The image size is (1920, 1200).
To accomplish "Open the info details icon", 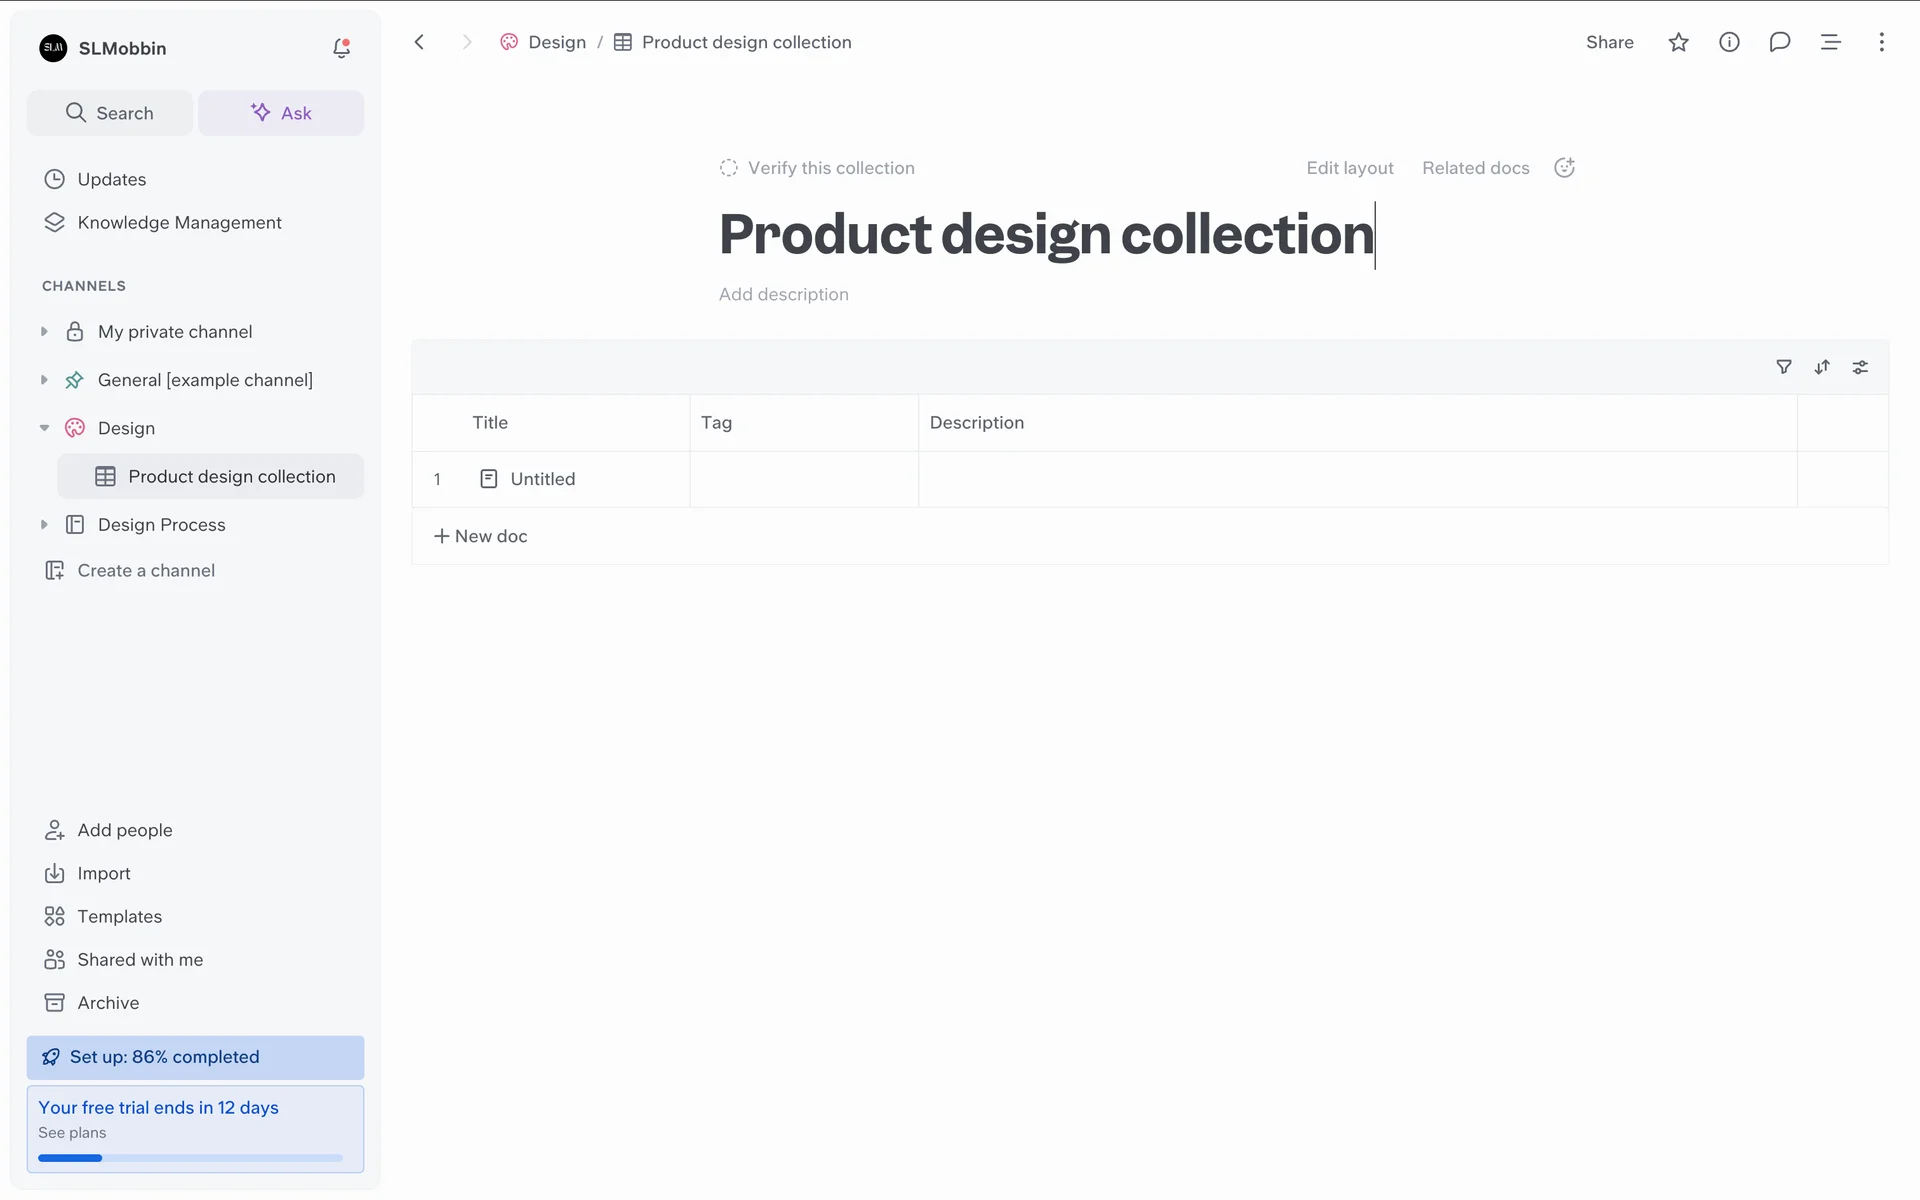I will pyautogui.click(x=1729, y=42).
